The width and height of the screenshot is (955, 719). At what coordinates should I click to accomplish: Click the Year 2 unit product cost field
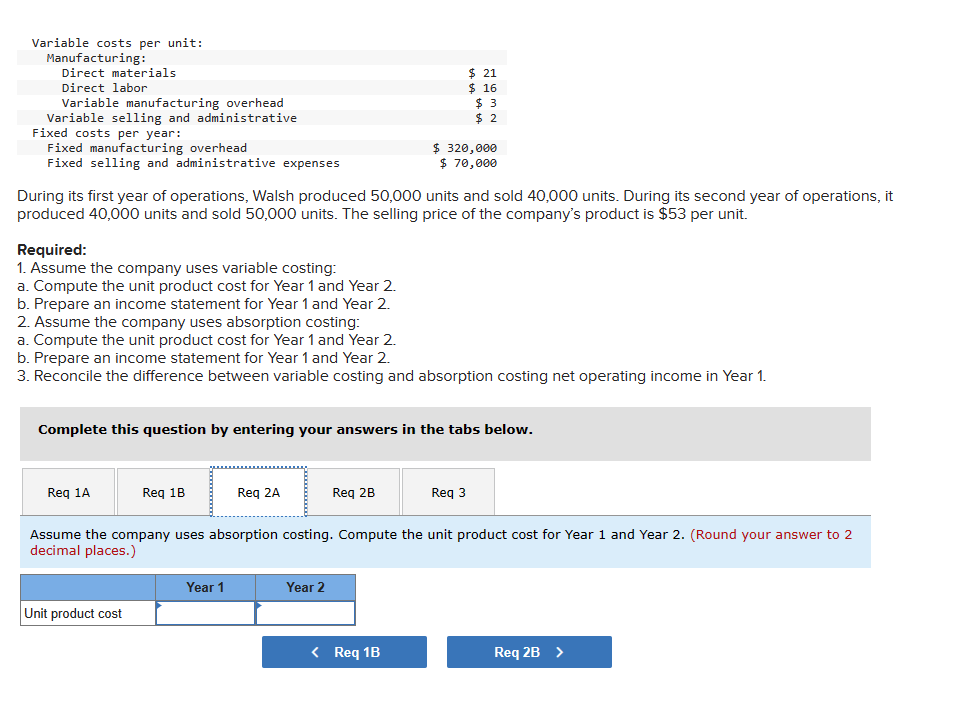(x=306, y=613)
